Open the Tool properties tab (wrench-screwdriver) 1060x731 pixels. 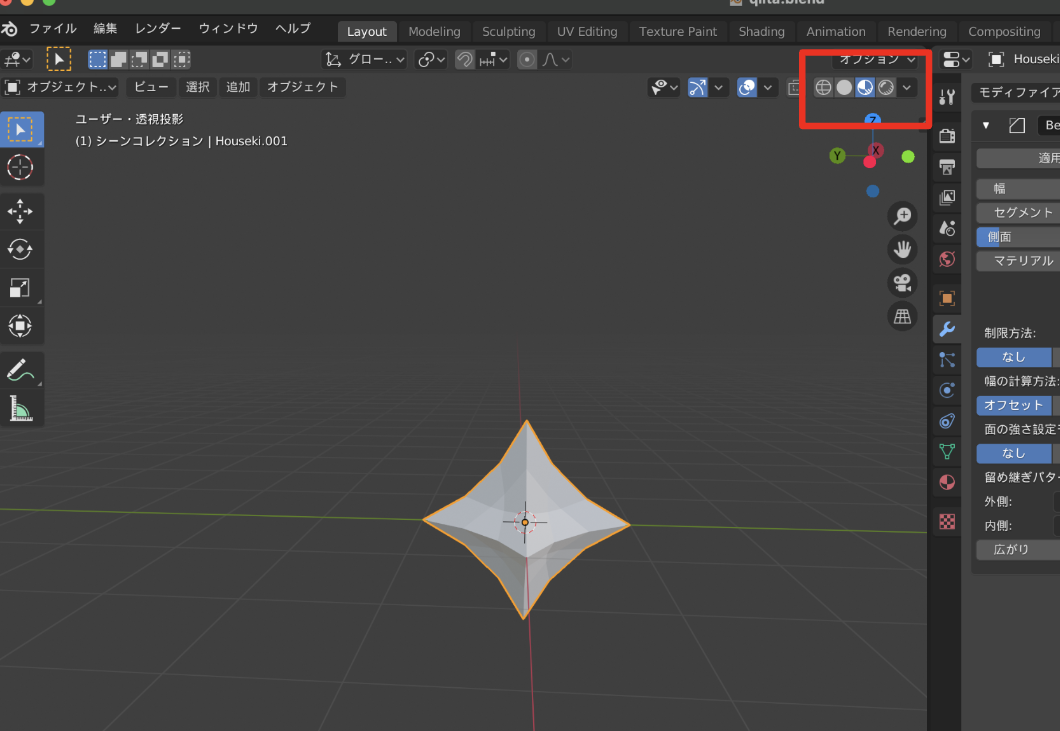[x=947, y=97]
